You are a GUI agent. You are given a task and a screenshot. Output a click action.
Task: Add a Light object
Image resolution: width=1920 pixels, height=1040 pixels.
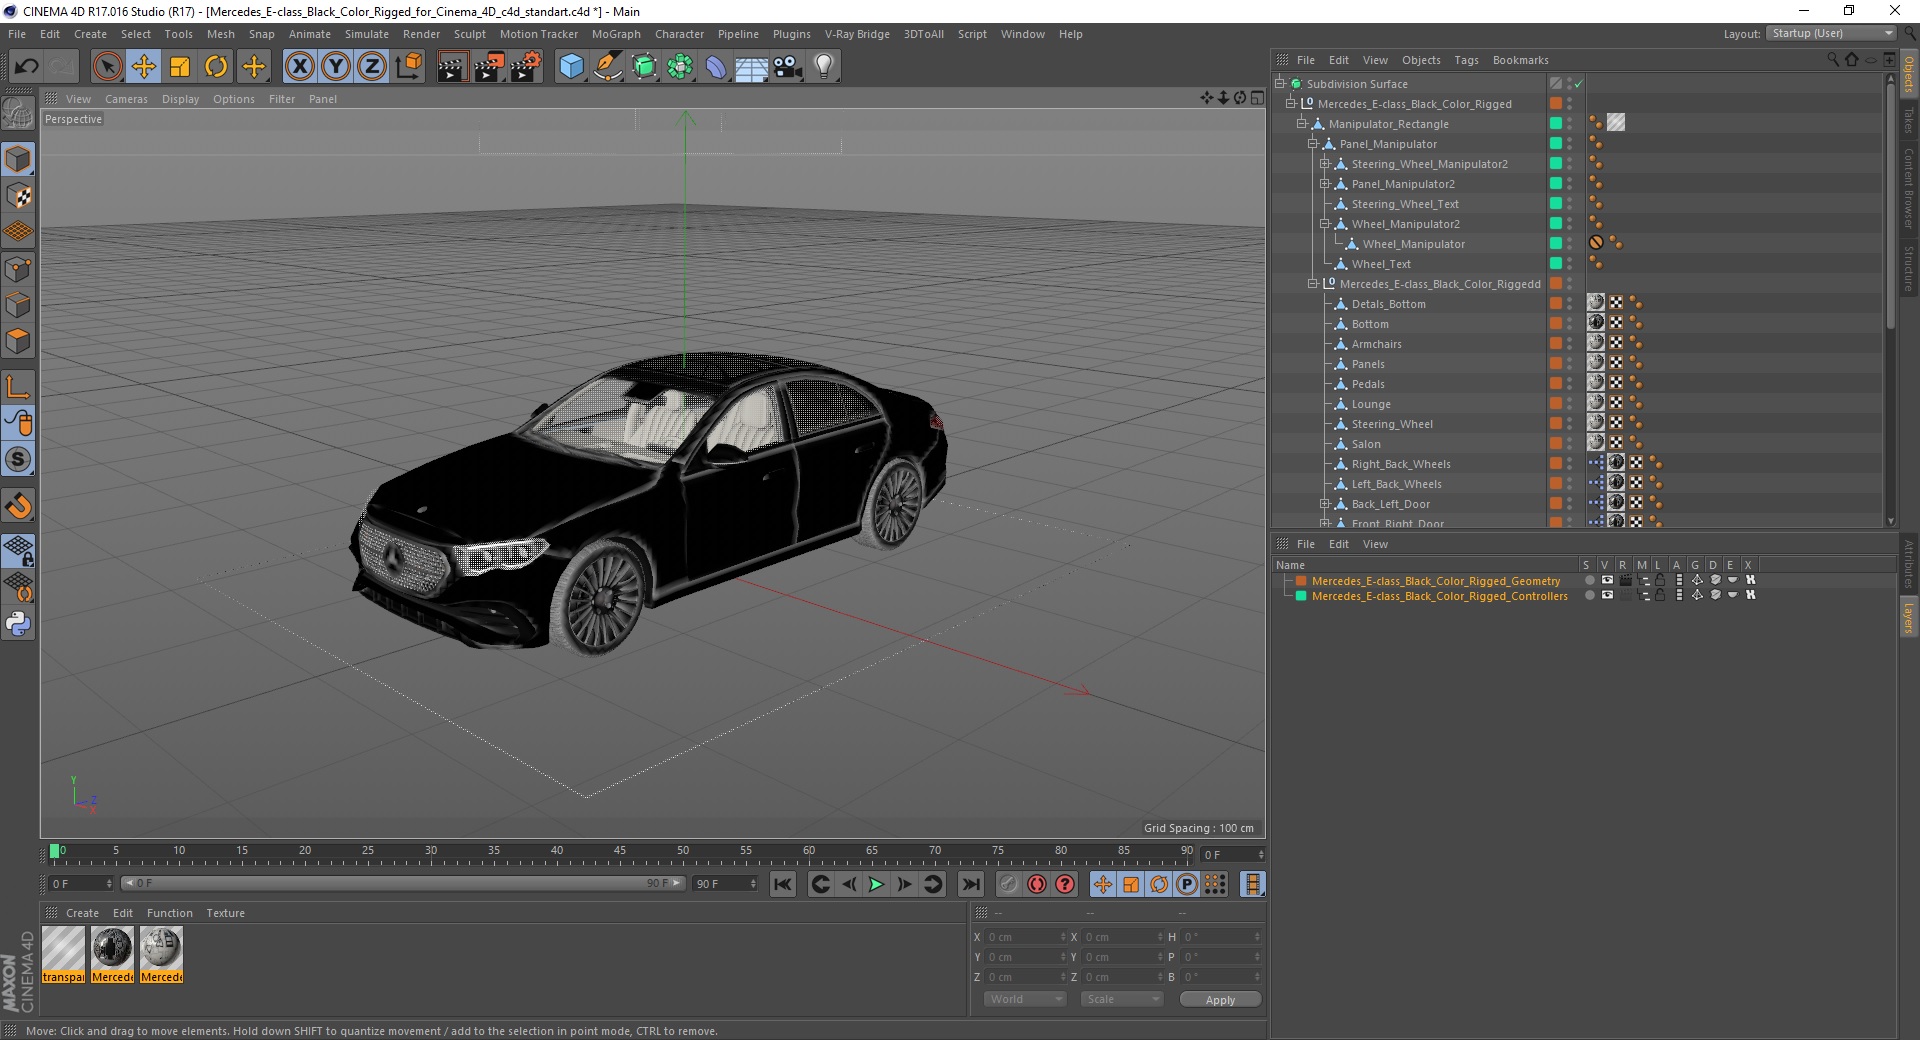(824, 67)
